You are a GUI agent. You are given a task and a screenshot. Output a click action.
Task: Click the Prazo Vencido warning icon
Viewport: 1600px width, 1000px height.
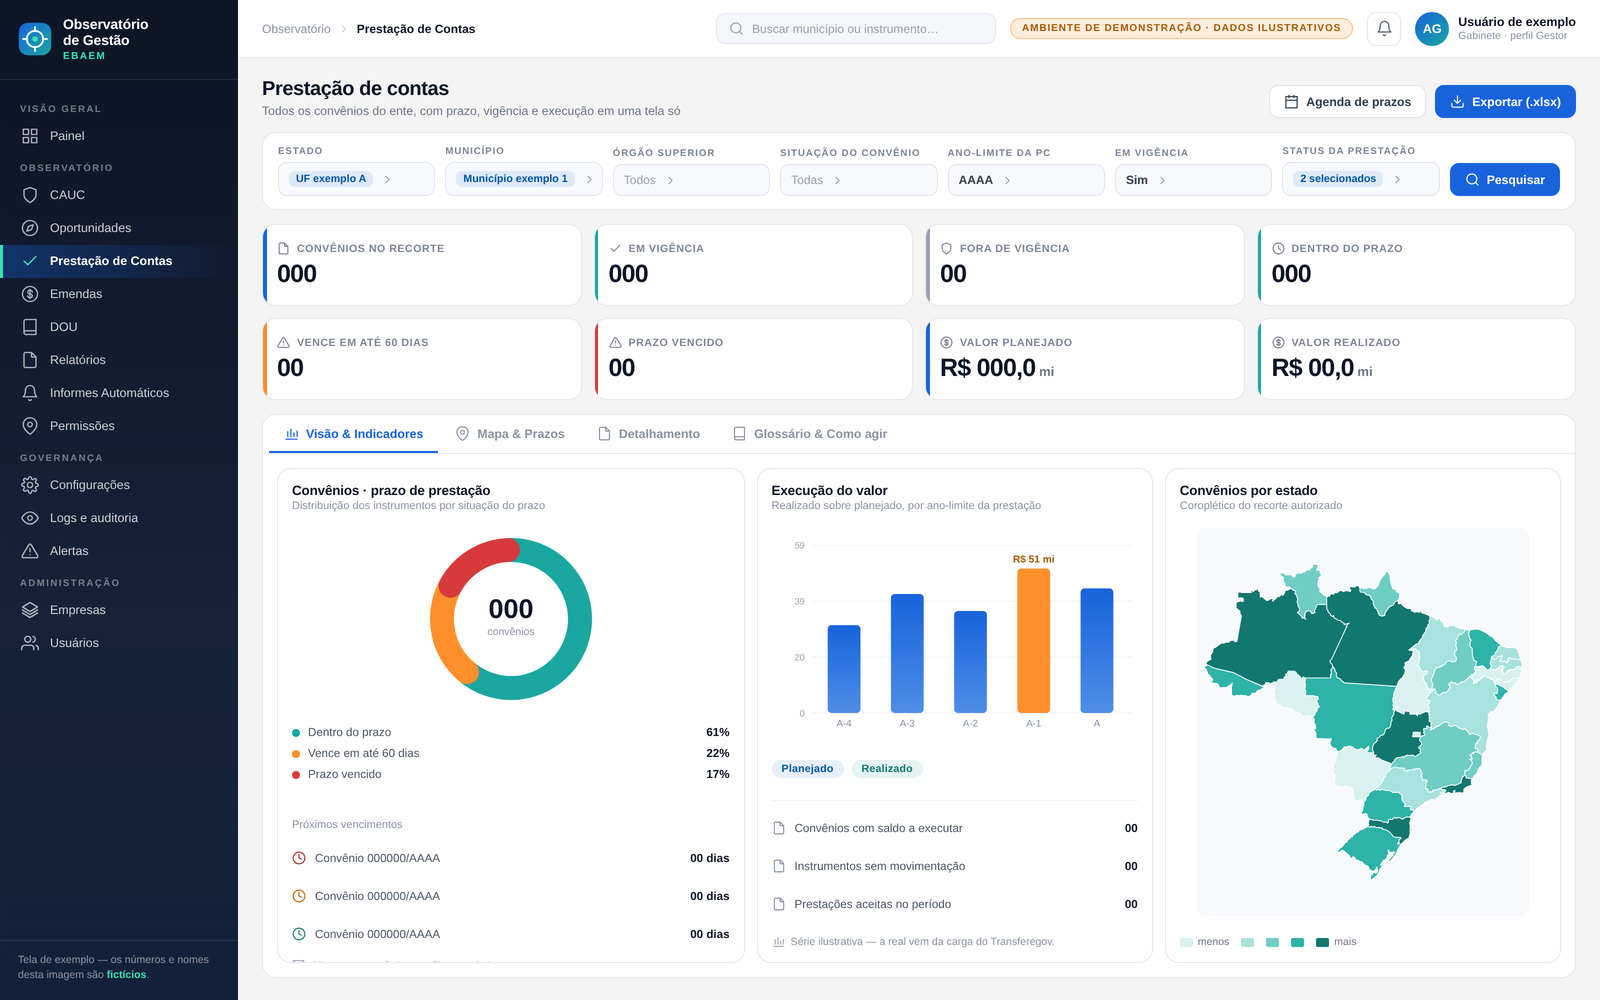point(615,342)
